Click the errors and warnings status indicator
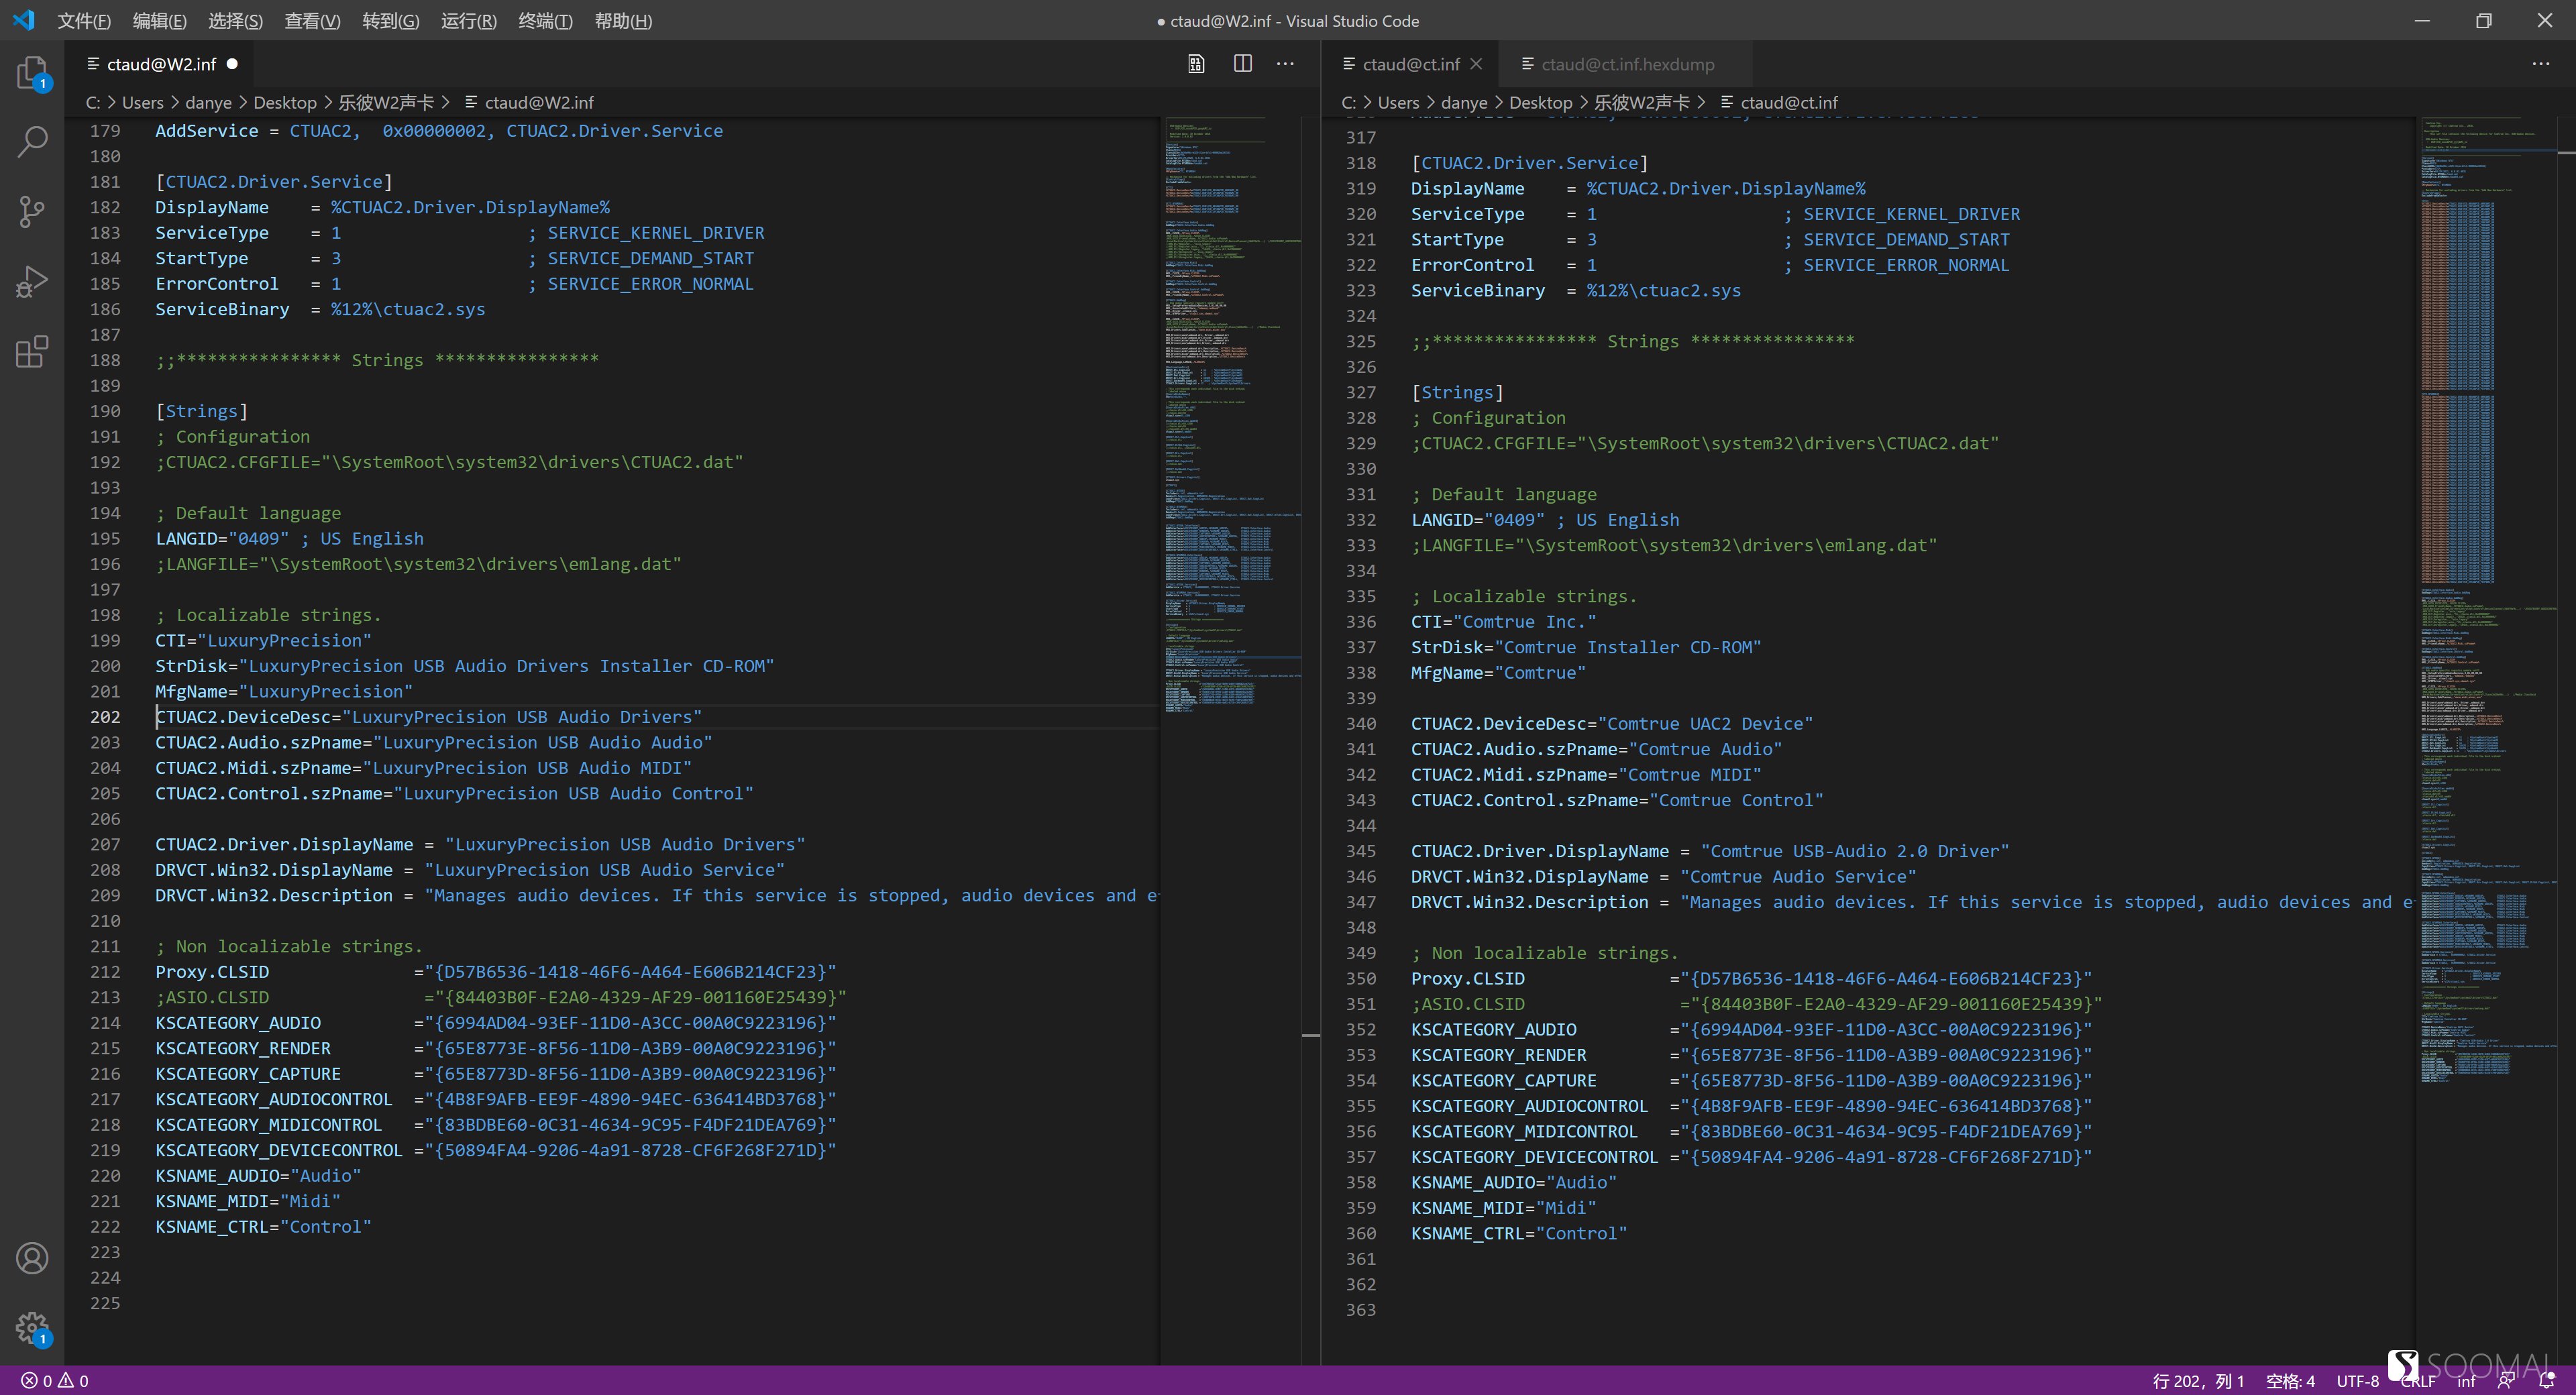This screenshot has height=1395, width=2576. pyautogui.click(x=55, y=1380)
